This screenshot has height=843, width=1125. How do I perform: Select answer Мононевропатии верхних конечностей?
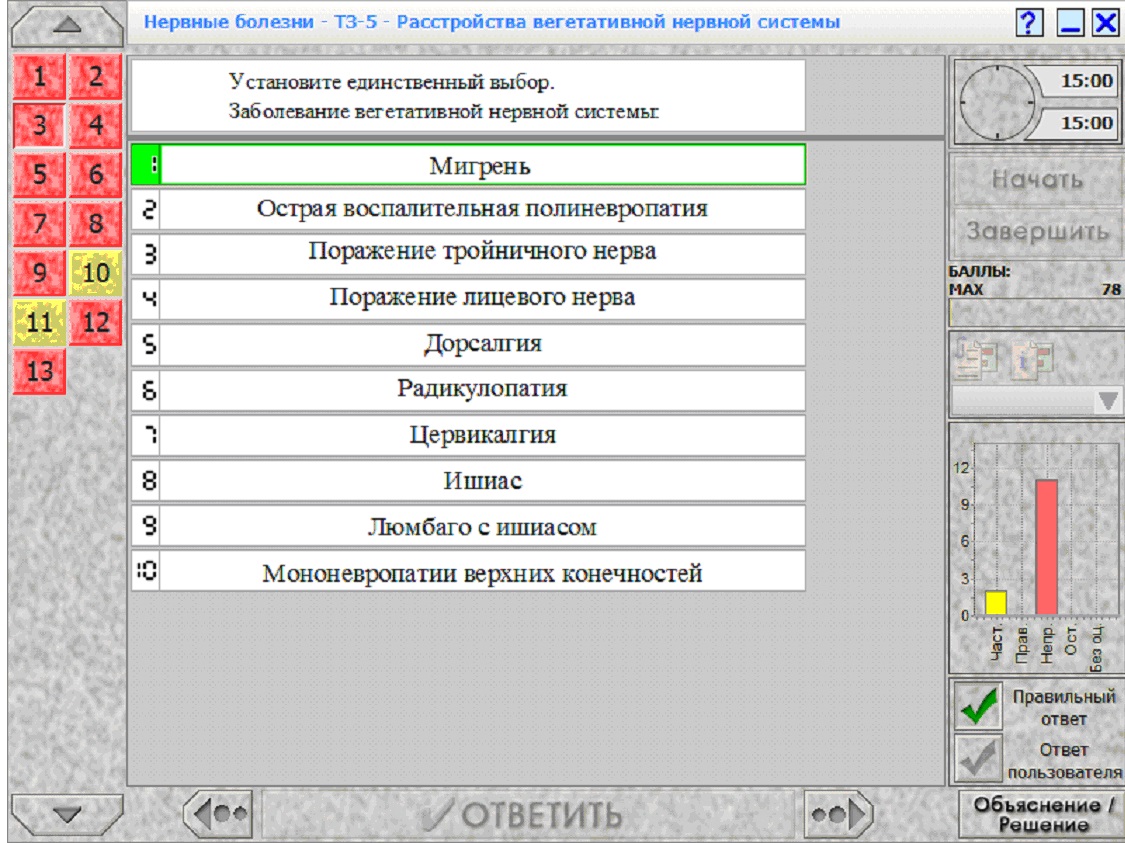[469, 572]
